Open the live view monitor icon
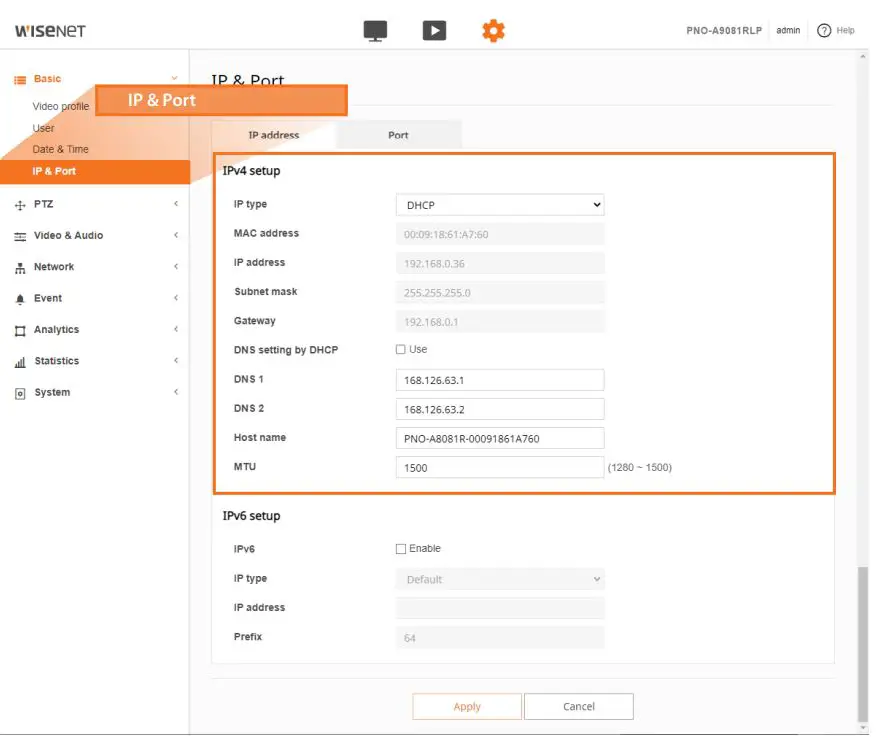876x740 pixels. pos(374,30)
